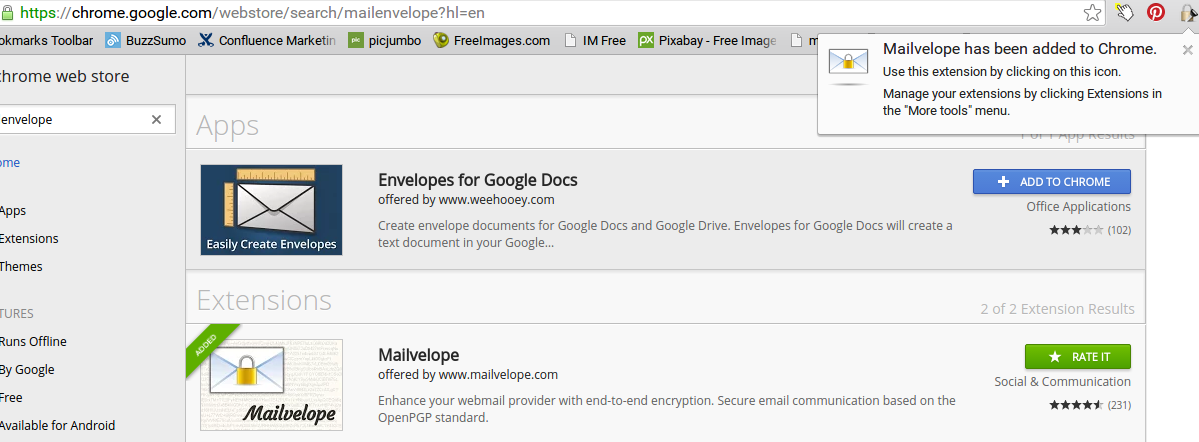Click 'Mailvelope has been added to Chrome' text

click(1019, 50)
